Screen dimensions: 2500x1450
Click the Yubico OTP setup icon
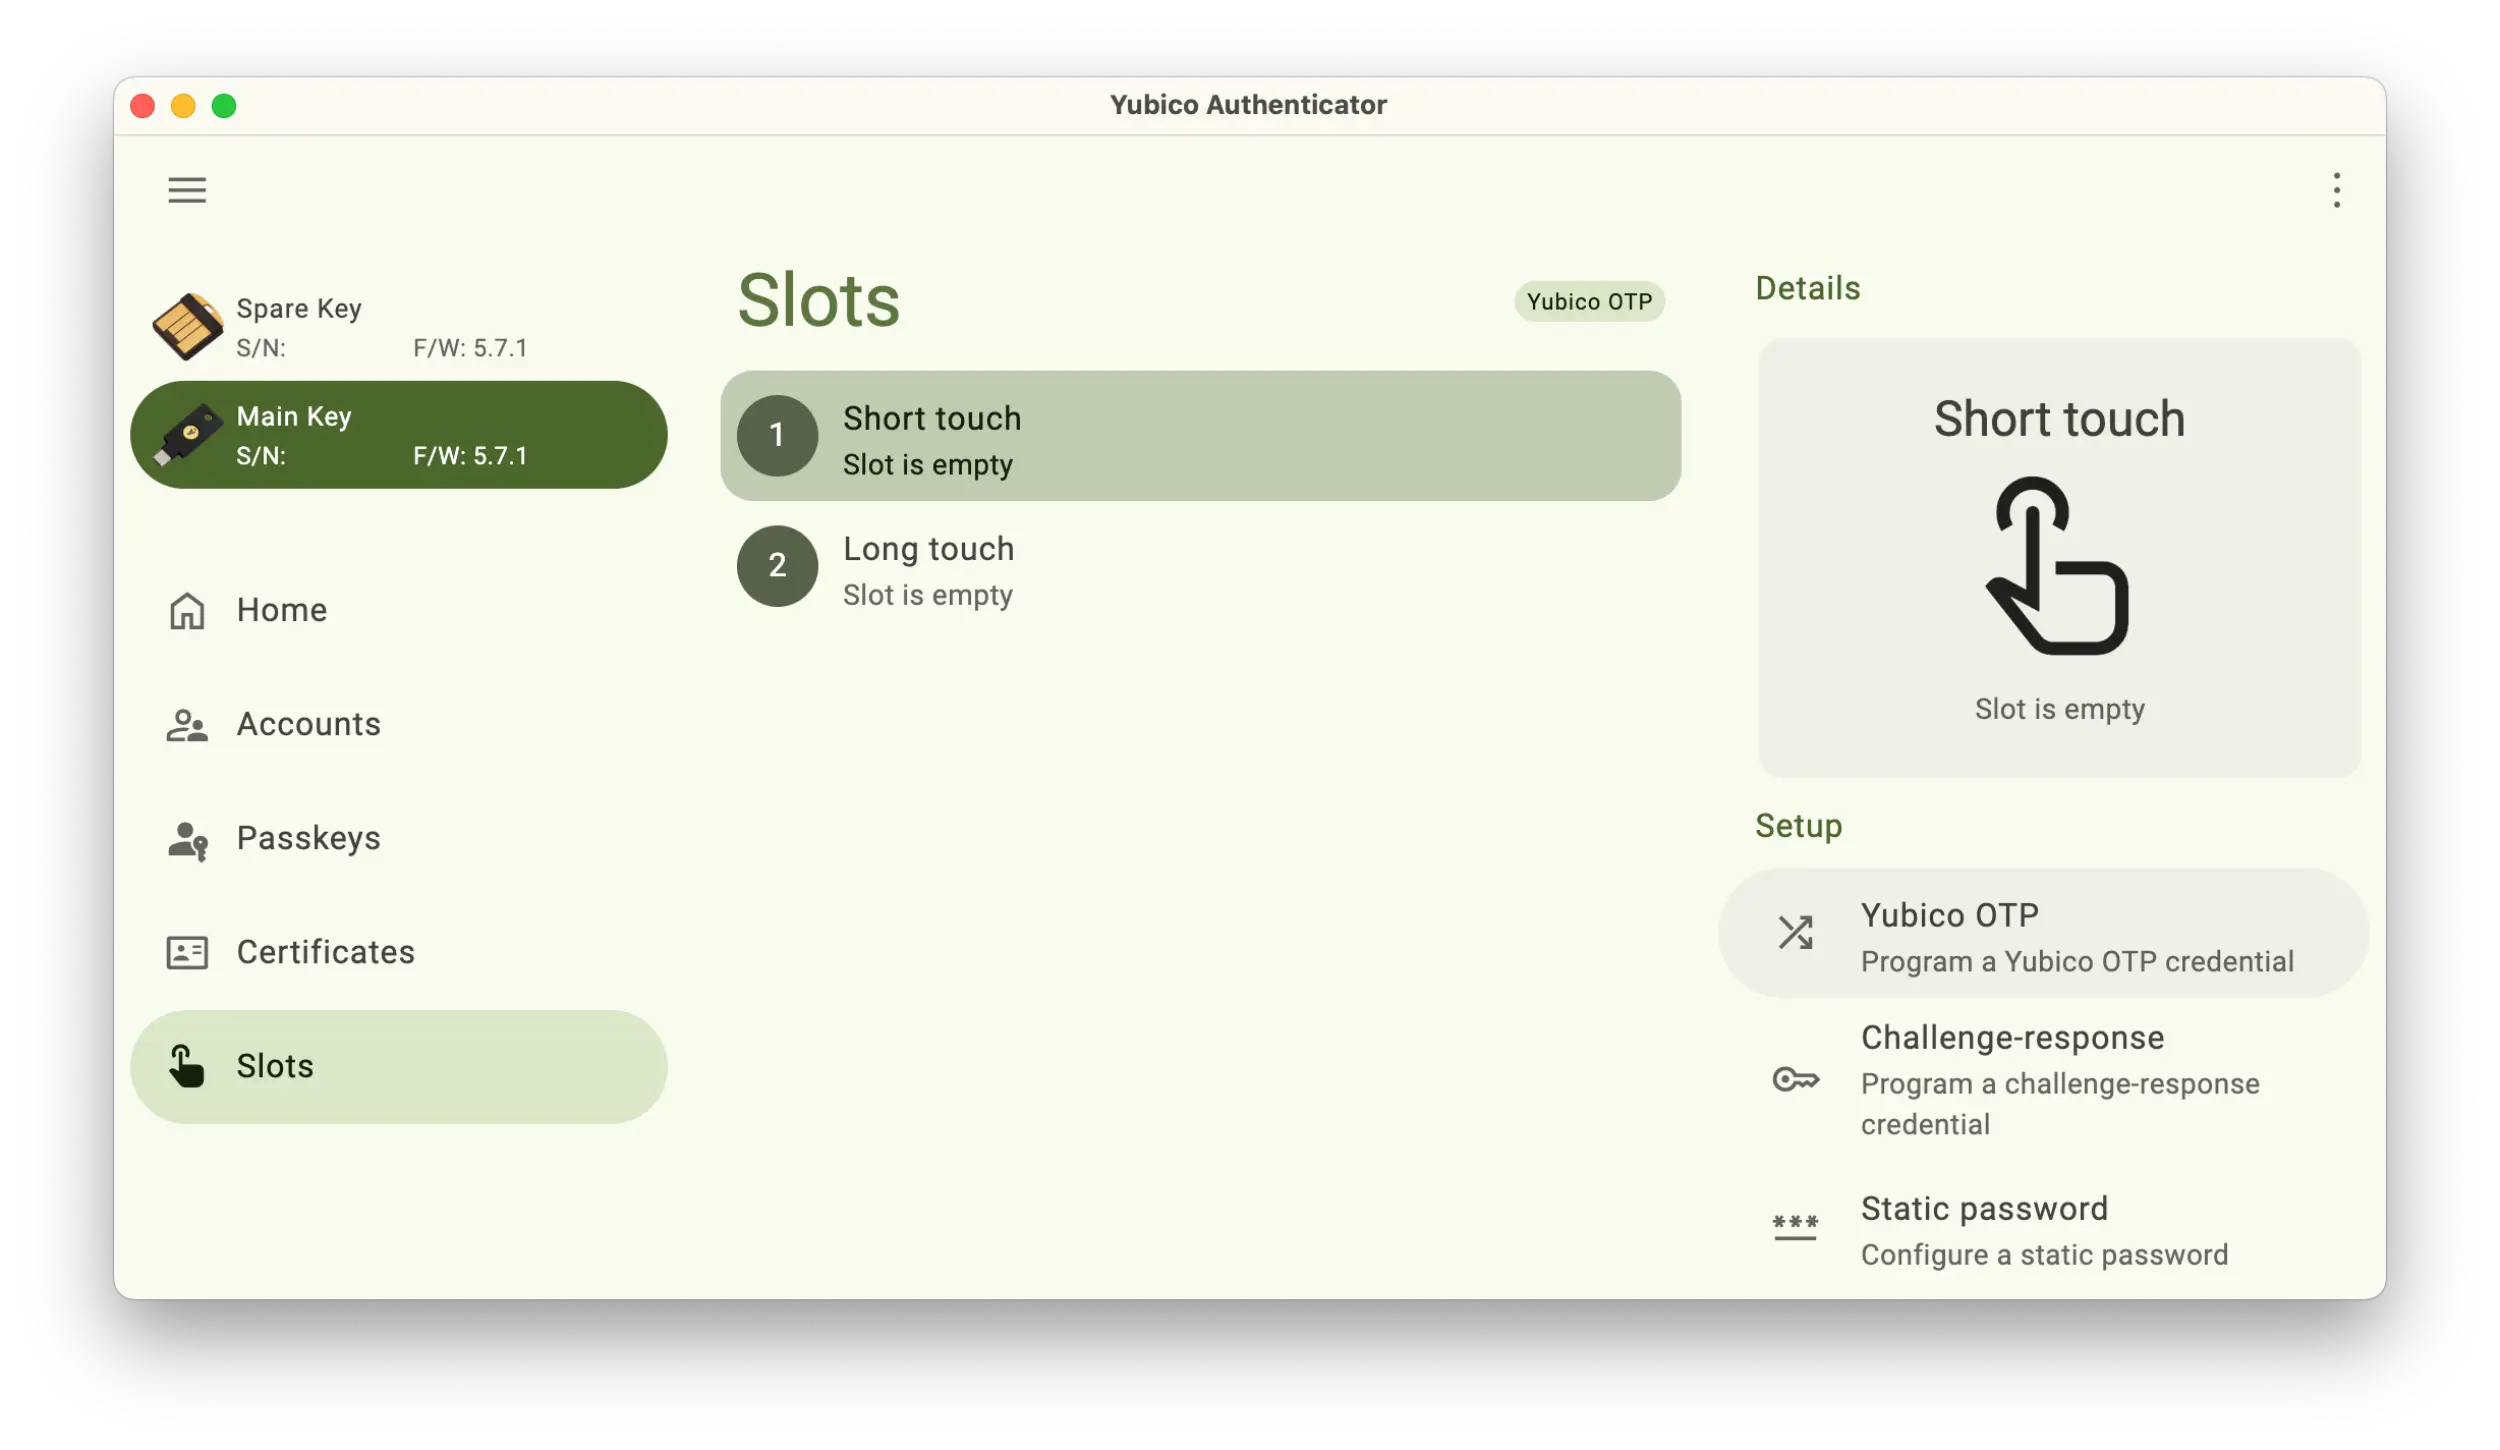tap(1796, 932)
